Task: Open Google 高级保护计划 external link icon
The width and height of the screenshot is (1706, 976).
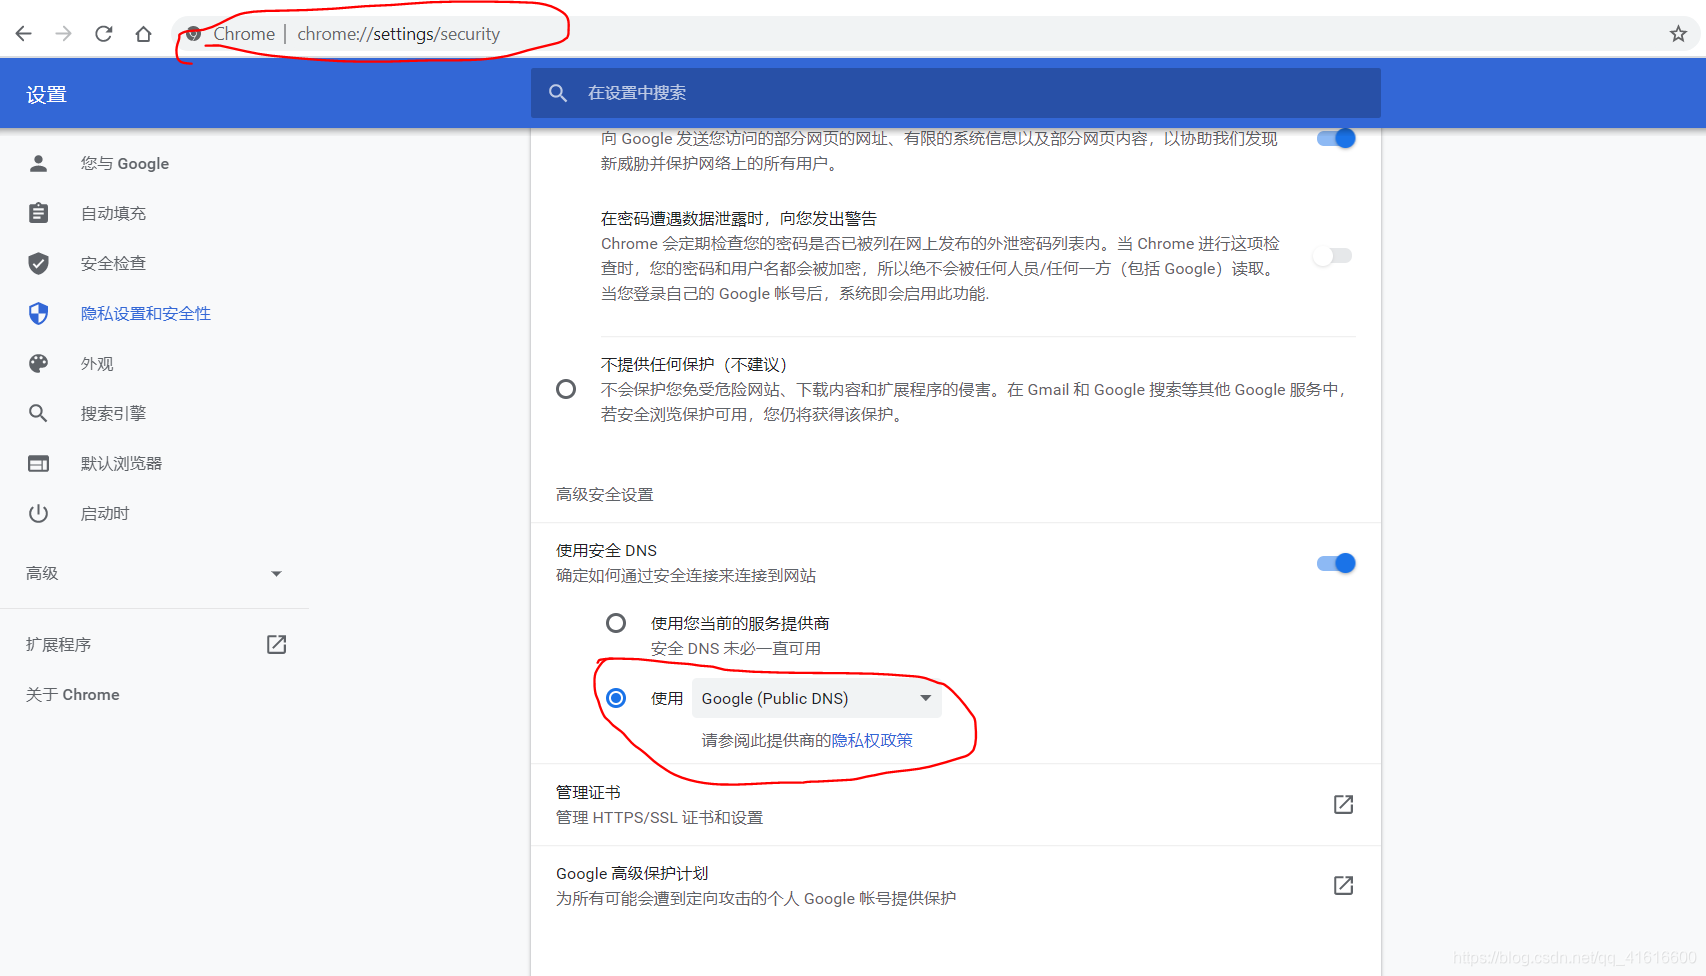Action: tap(1343, 885)
